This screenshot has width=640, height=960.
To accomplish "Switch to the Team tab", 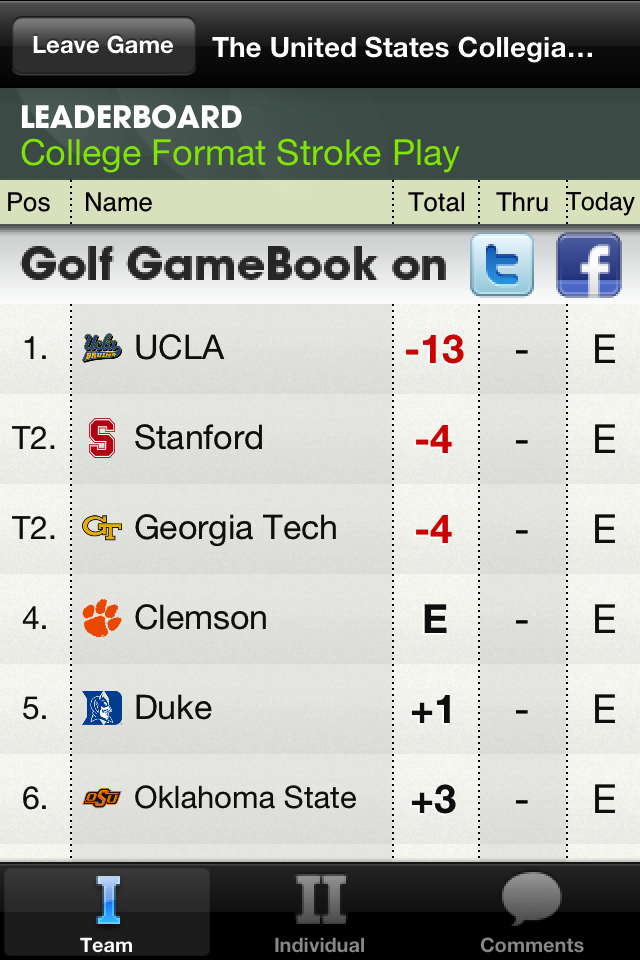I will pyautogui.click(x=107, y=912).
